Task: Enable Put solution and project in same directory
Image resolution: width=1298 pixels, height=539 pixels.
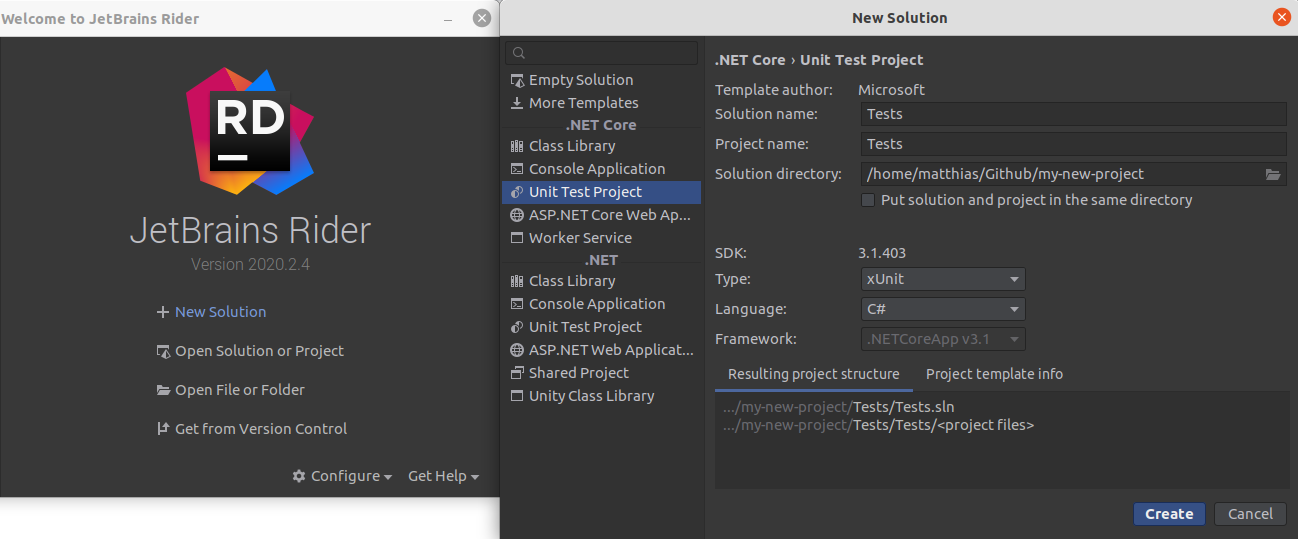Action: pyautogui.click(x=868, y=200)
